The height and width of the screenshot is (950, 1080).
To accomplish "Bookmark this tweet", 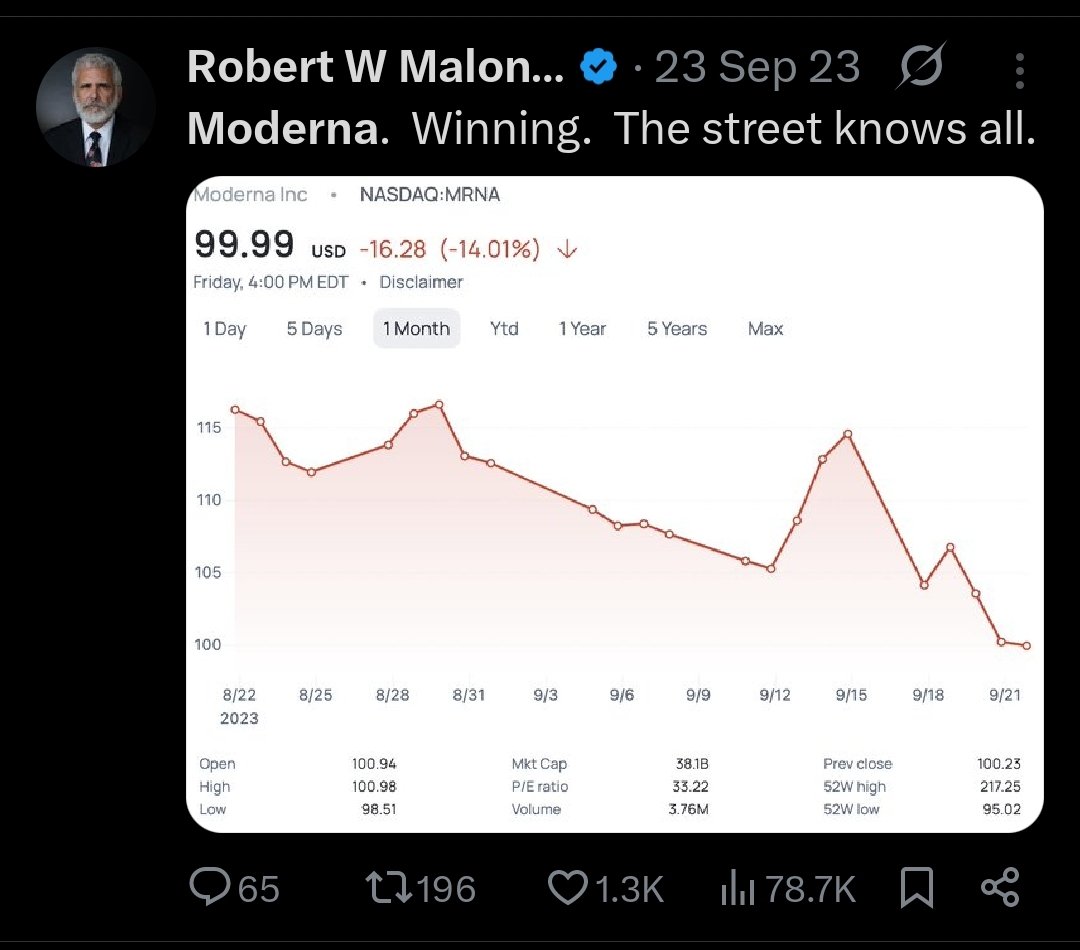I will point(916,887).
